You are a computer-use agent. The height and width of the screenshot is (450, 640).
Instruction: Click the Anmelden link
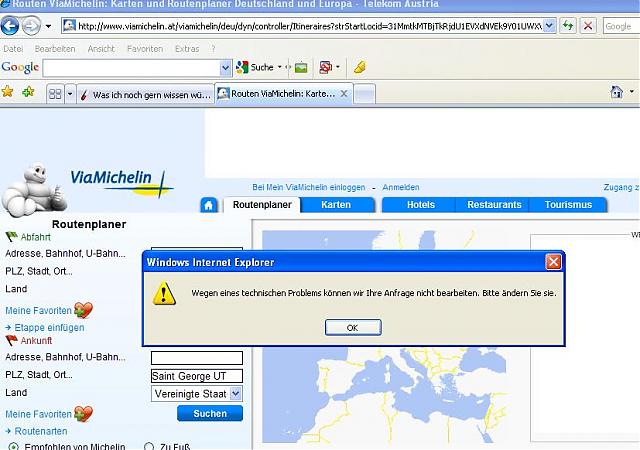pos(400,187)
